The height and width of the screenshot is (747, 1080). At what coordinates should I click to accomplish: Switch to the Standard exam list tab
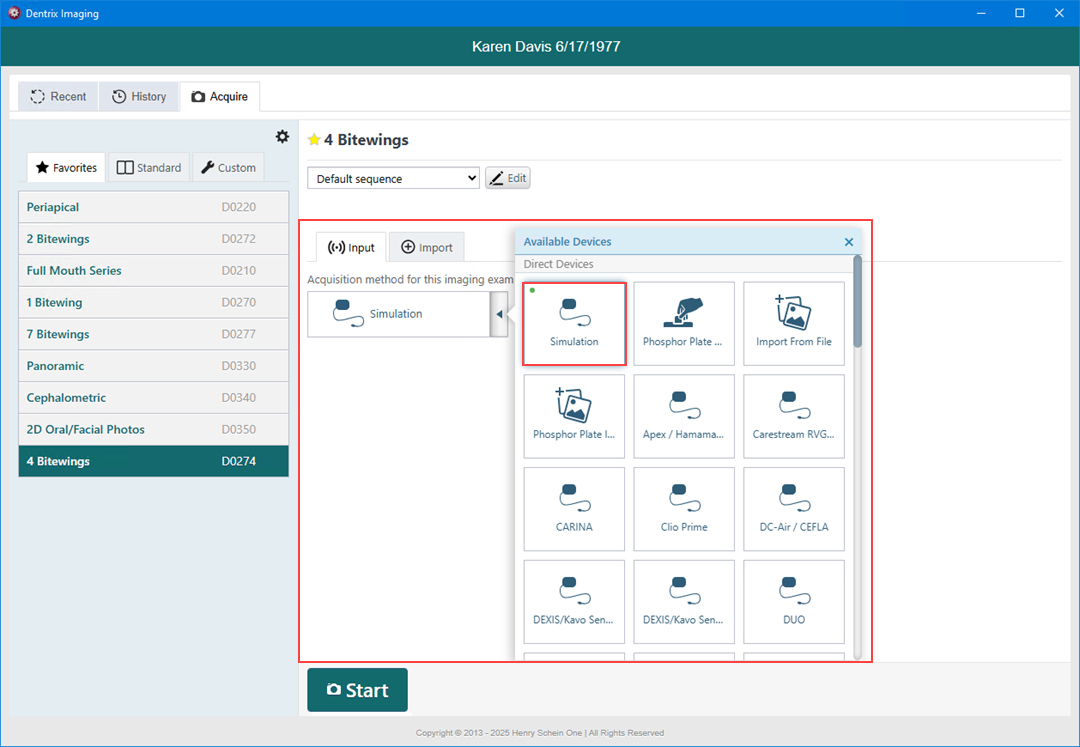149,168
